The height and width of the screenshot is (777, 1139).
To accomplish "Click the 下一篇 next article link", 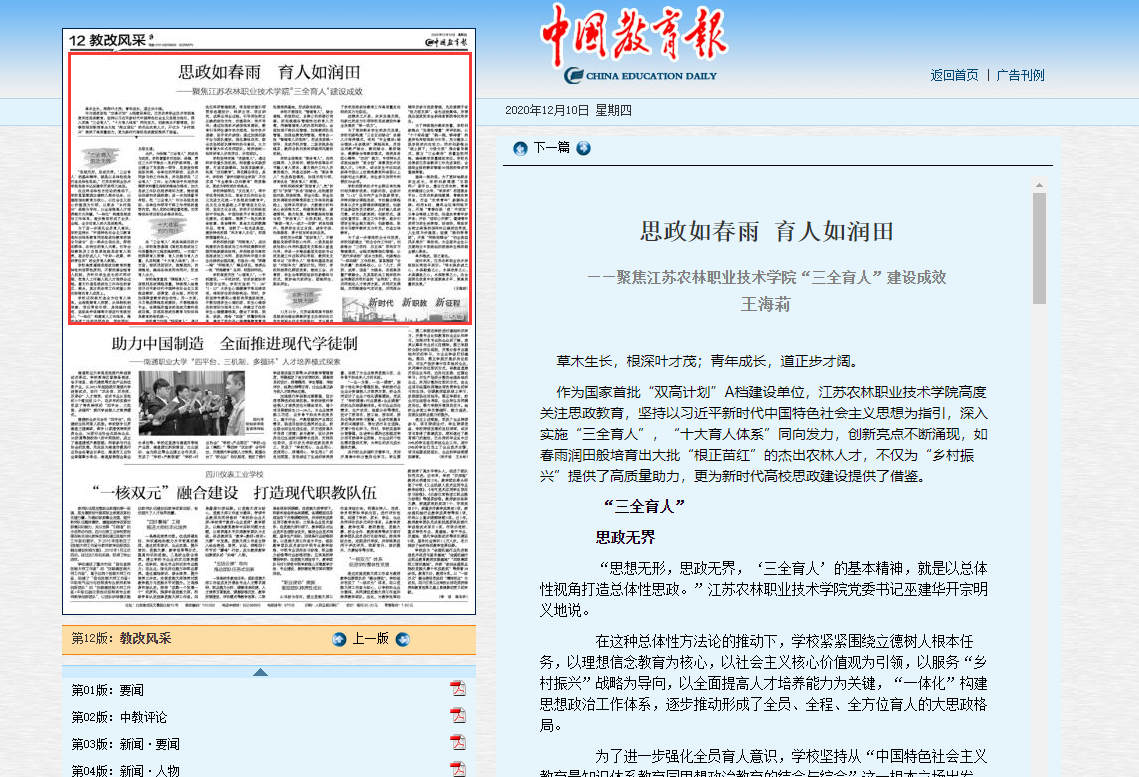I will pos(551,147).
